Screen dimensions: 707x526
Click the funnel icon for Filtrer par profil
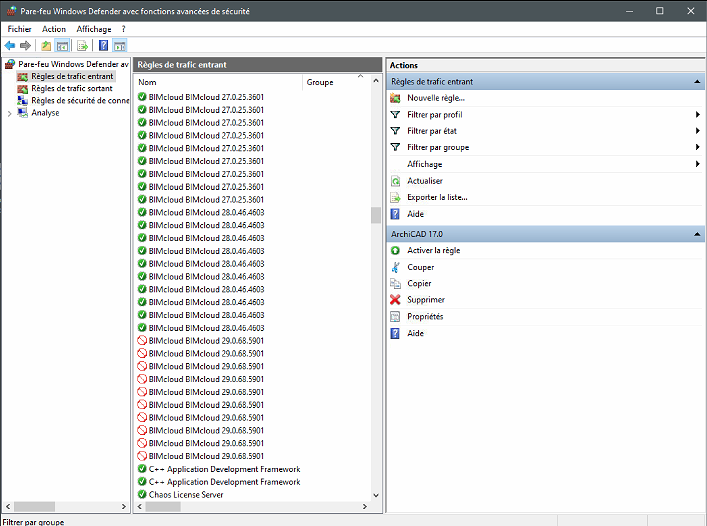pyautogui.click(x=395, y=115)
